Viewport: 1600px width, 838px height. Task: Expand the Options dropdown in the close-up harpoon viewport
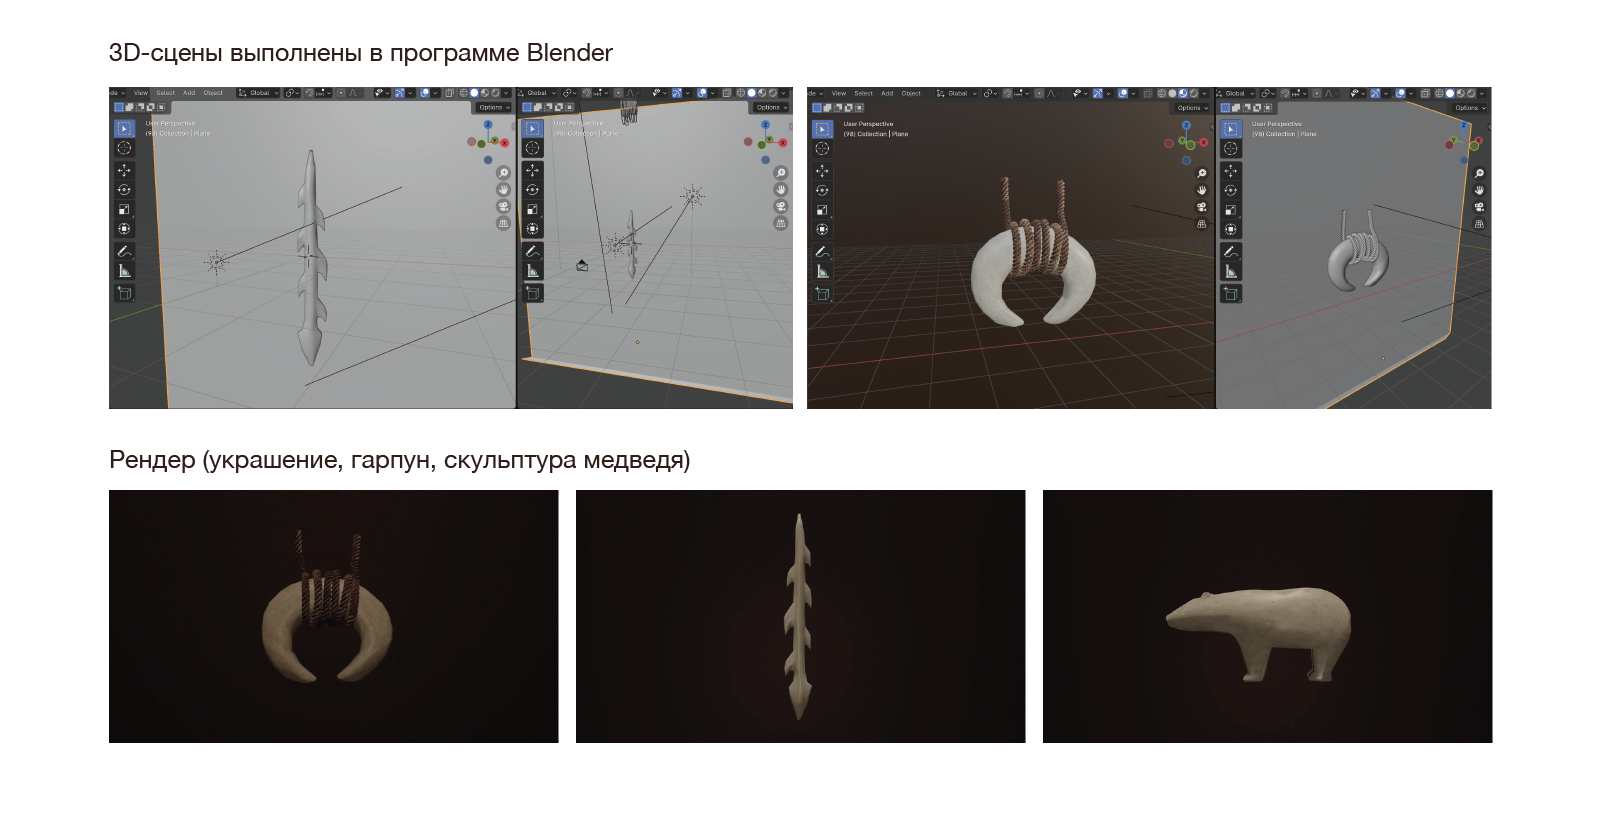(x=492, y=107)
